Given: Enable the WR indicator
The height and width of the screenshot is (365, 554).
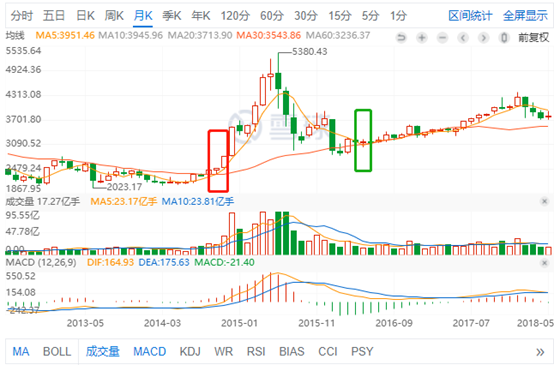Looking at the screenshot, I should (224, 352).
